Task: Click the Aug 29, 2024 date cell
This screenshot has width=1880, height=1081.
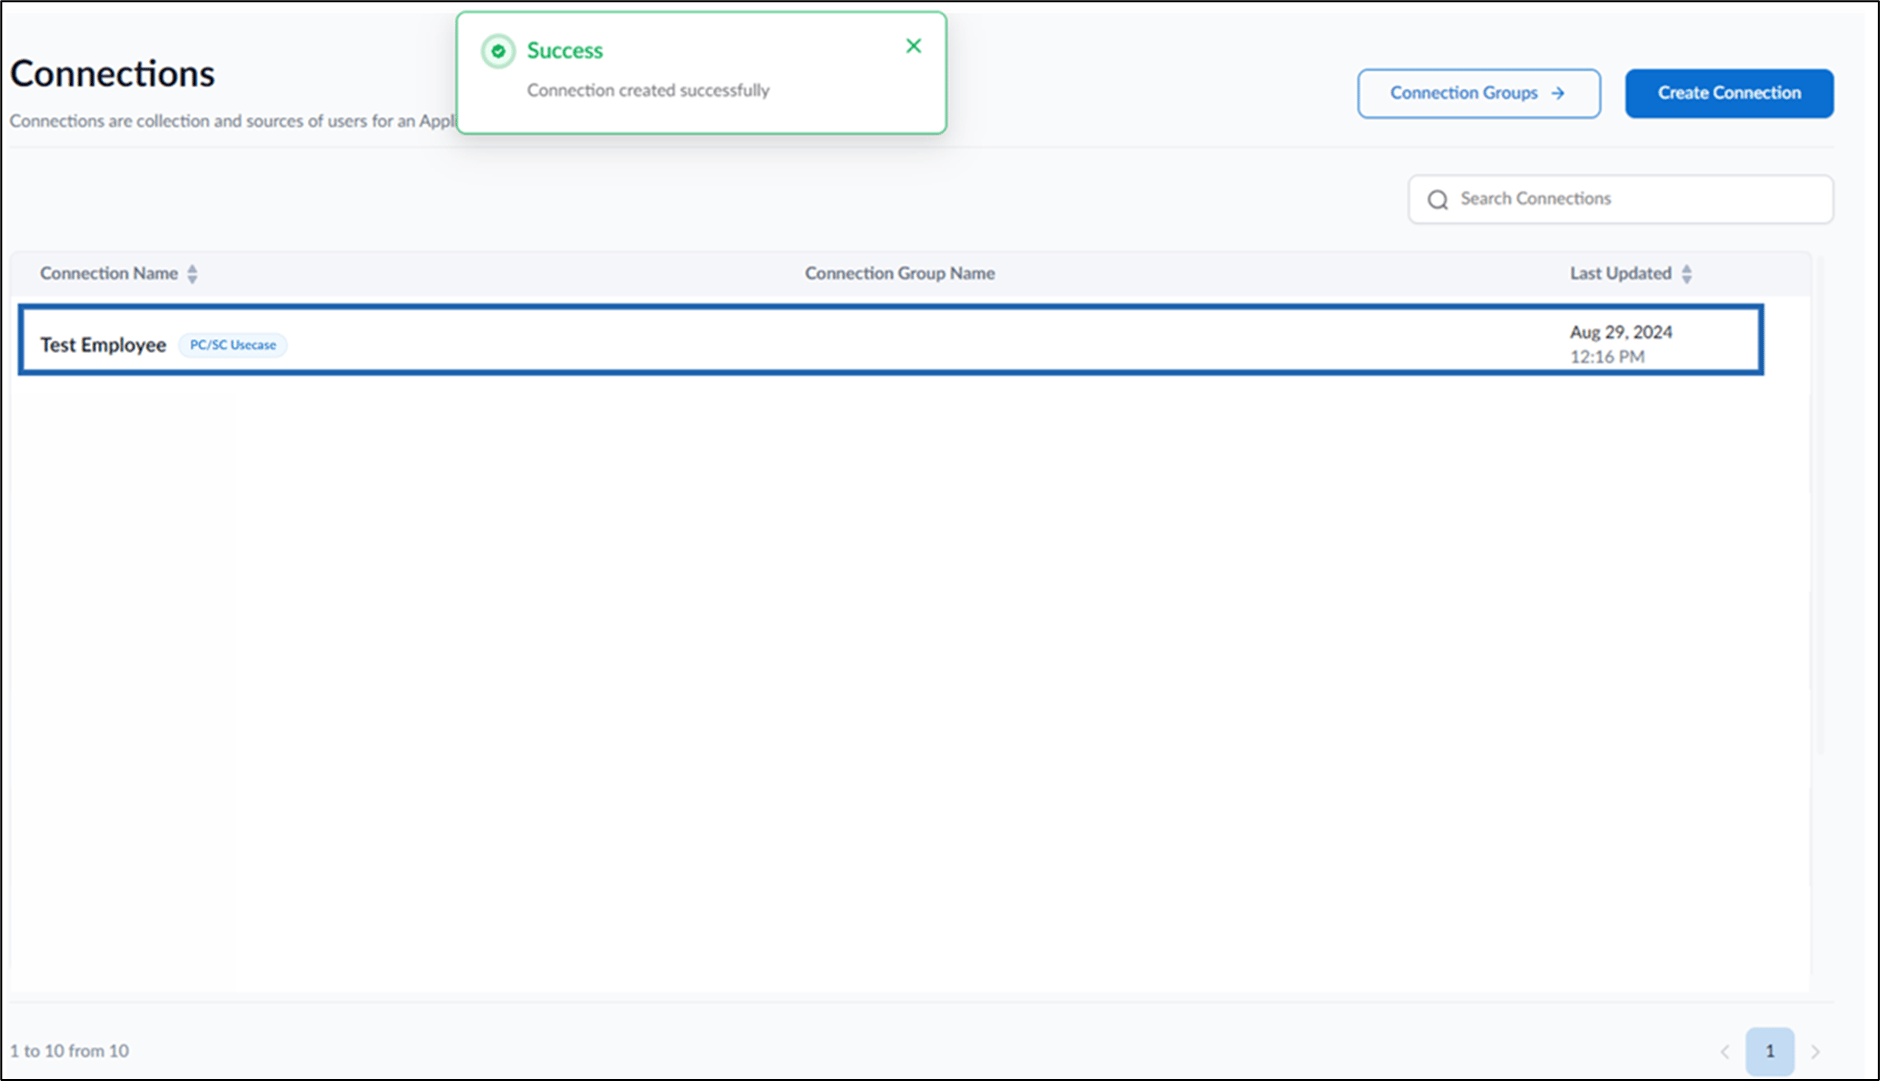Action: 1620,332
